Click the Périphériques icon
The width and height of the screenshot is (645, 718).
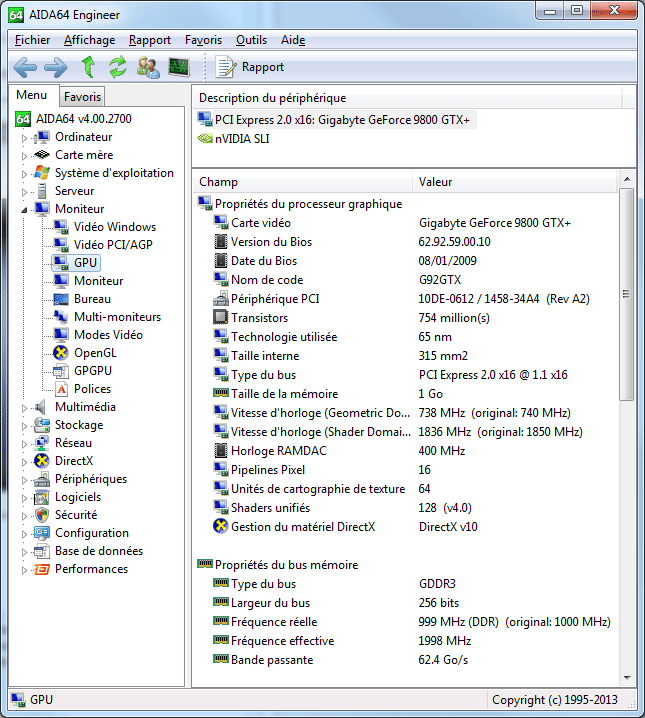coord(42,479)
